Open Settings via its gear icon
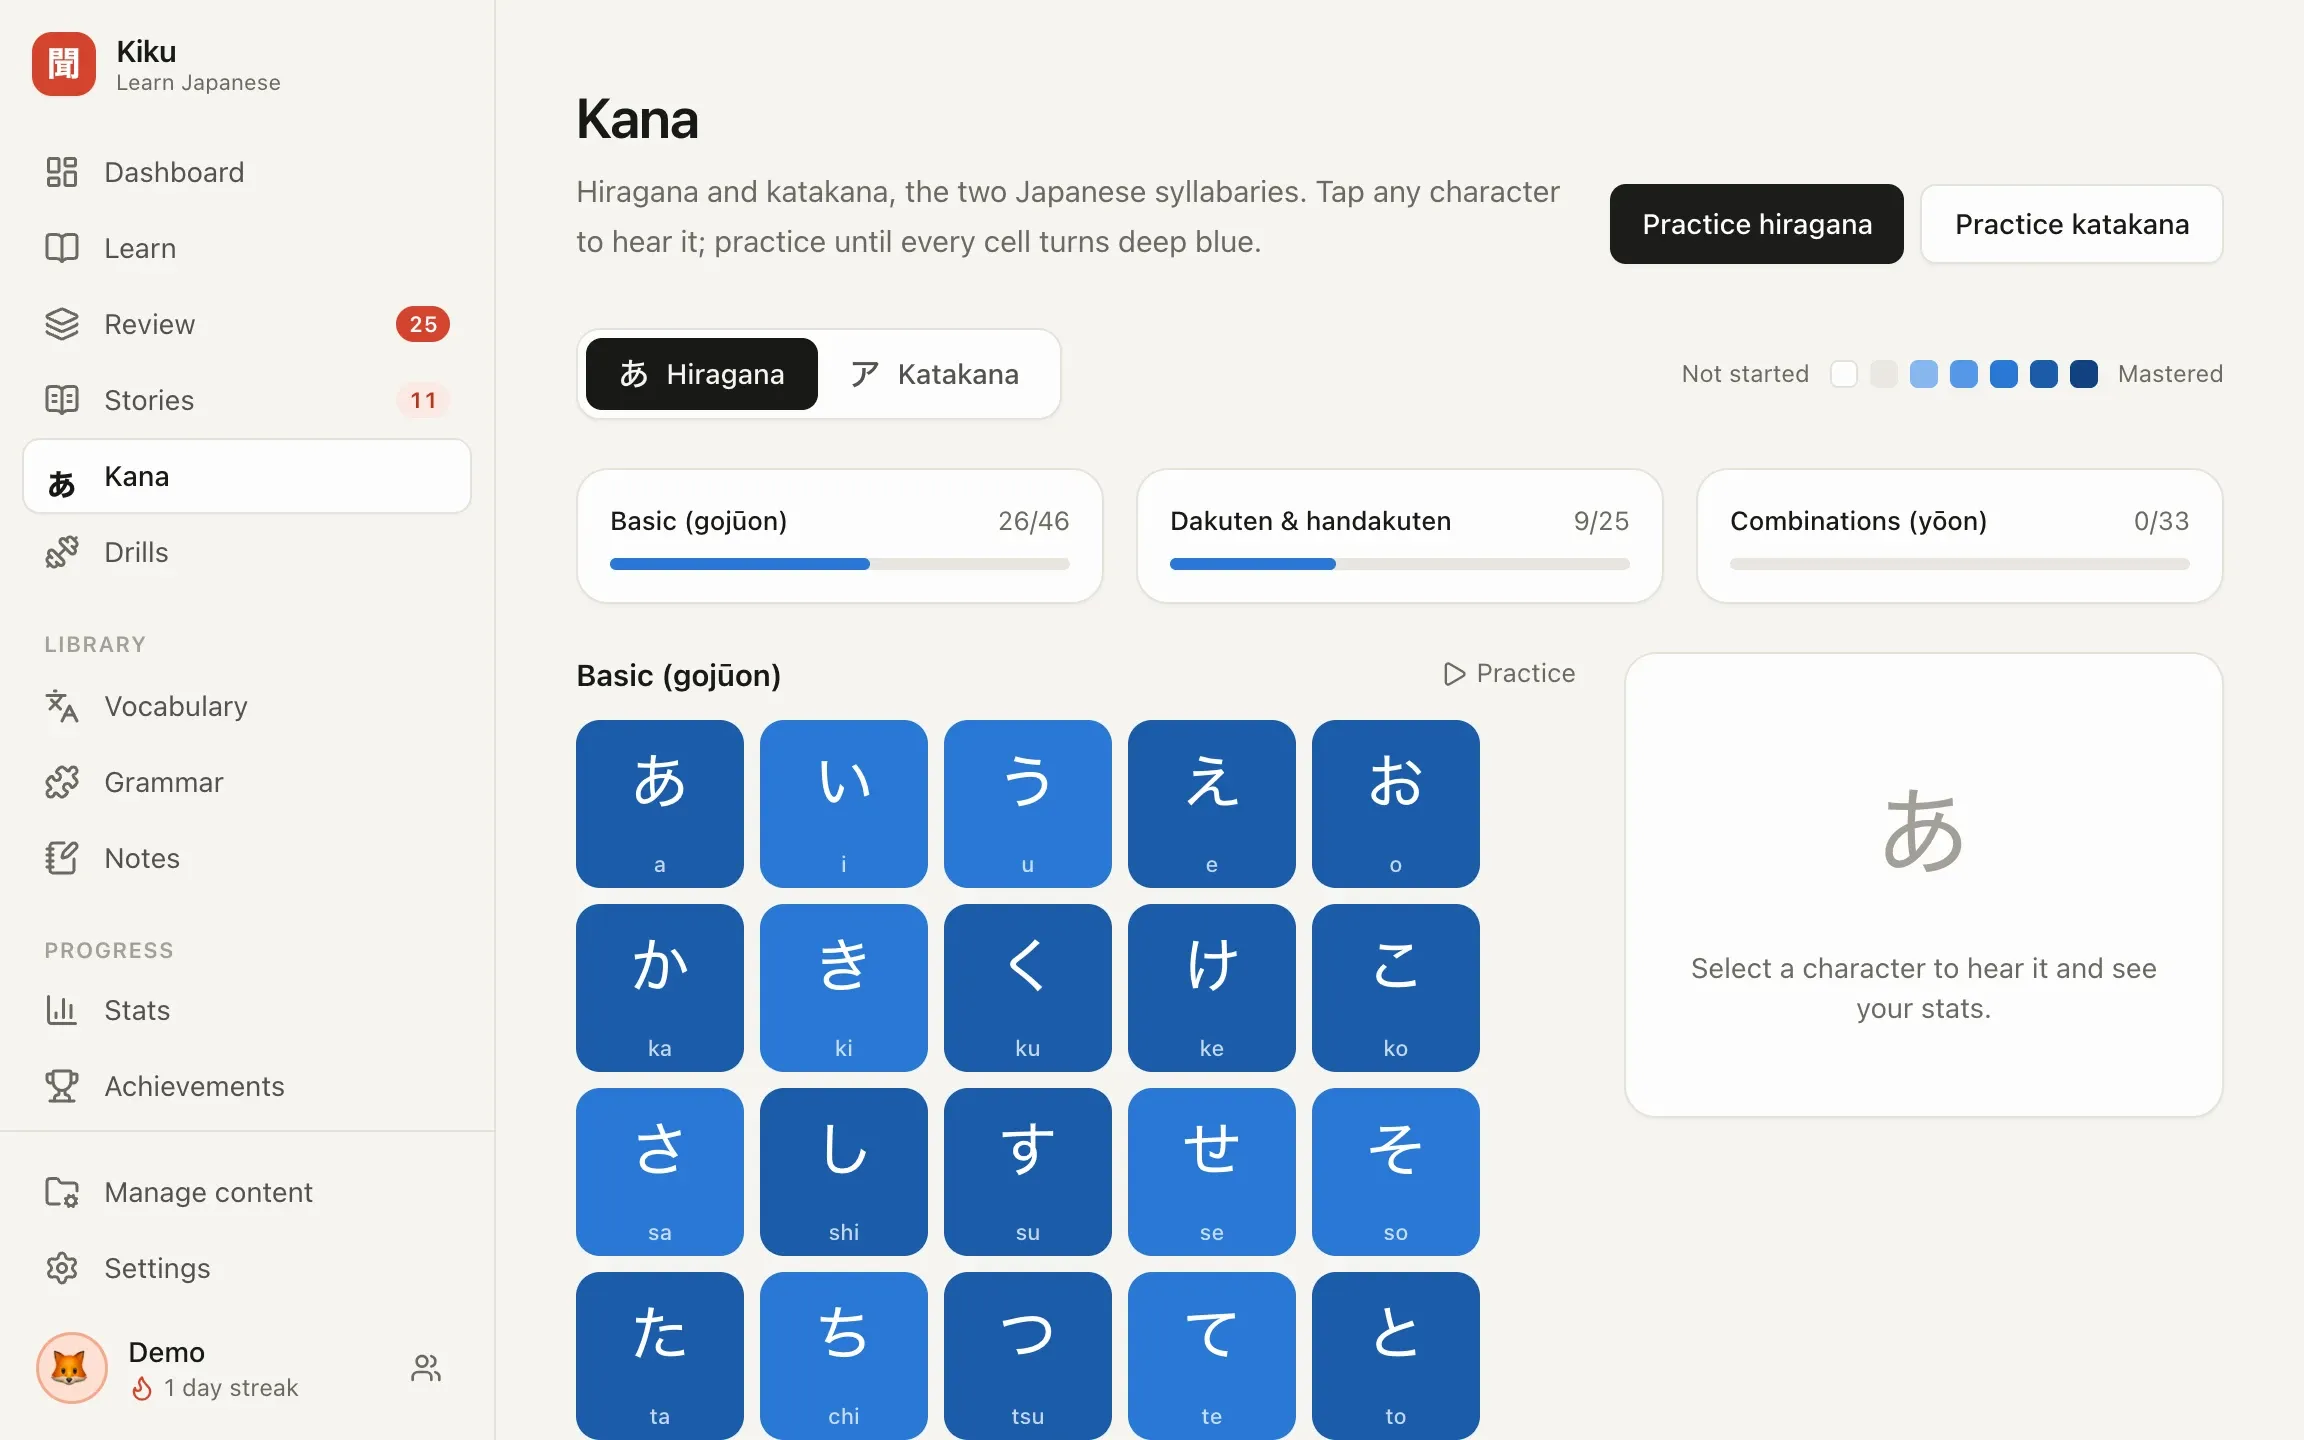Image resolution: width=2304 pixels, height=1440 pixels. (62, 1268)
